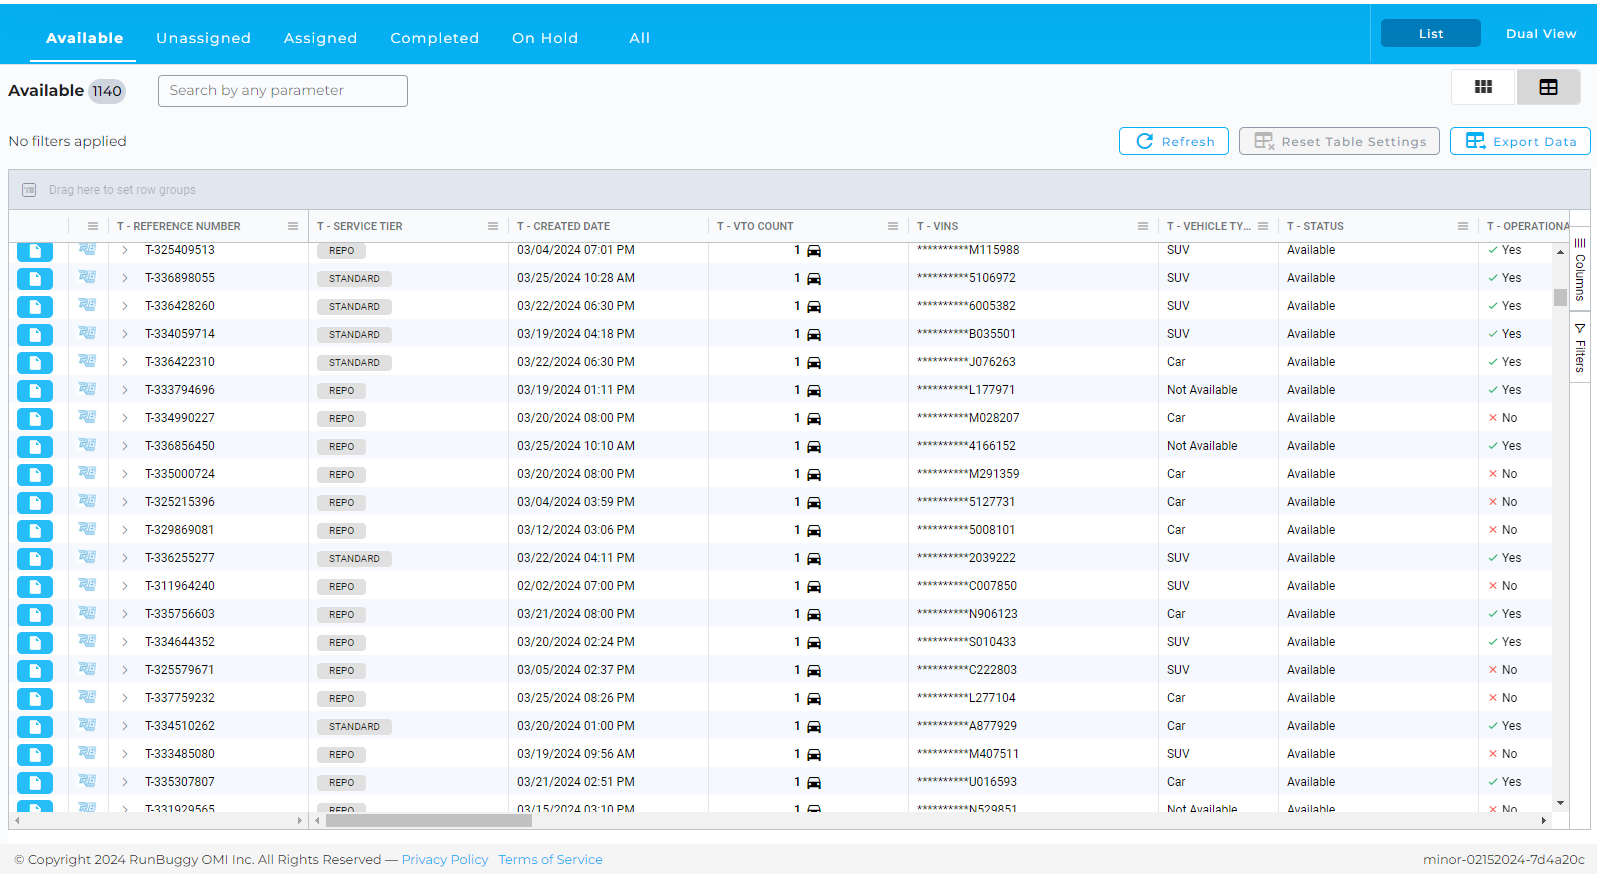1597x874 pixels.
Task: Click the Refresh button
Action: click(1174, 141)
